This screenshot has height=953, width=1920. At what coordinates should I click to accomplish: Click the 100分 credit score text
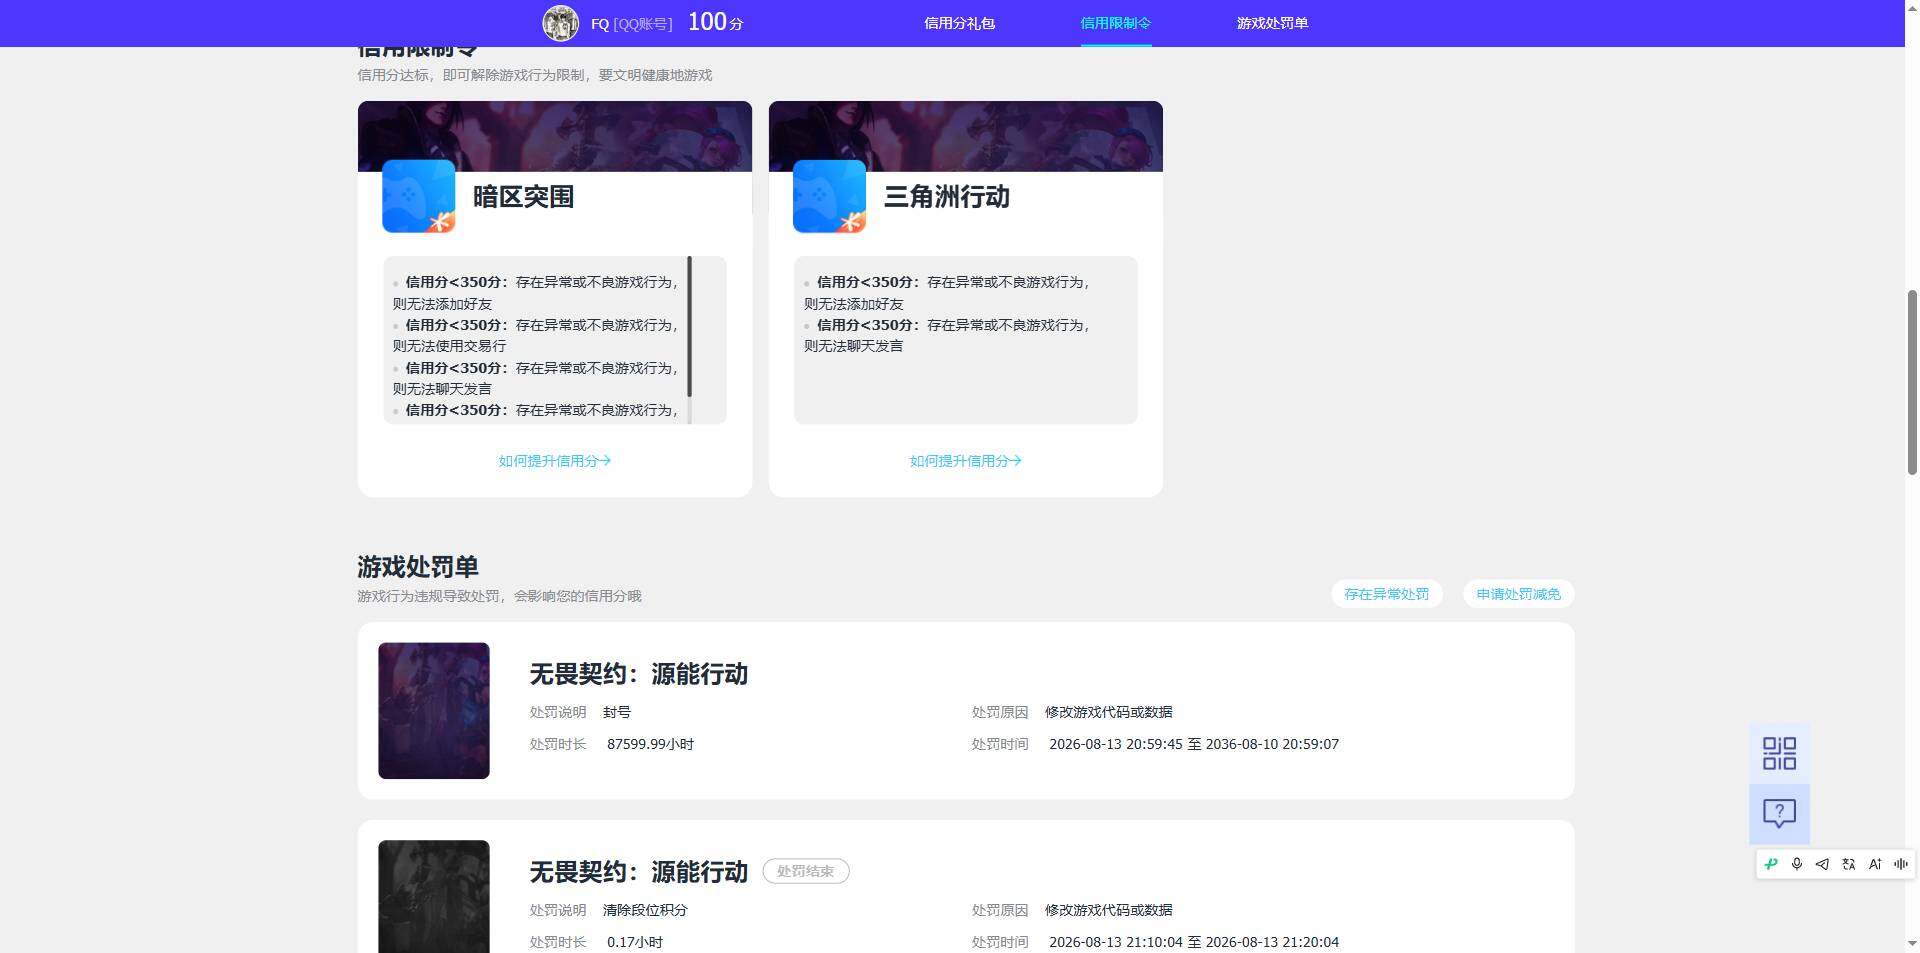(715, 22)
